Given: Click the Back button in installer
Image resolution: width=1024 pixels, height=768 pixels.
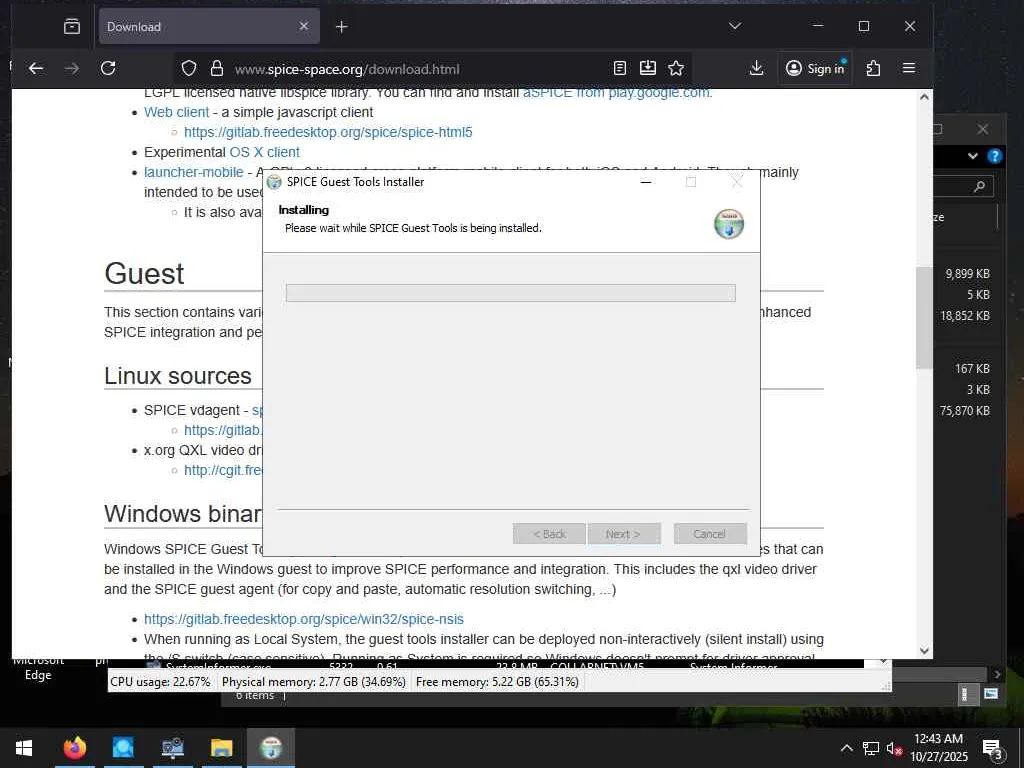Looking at the screenshot, I should point(549,534).
